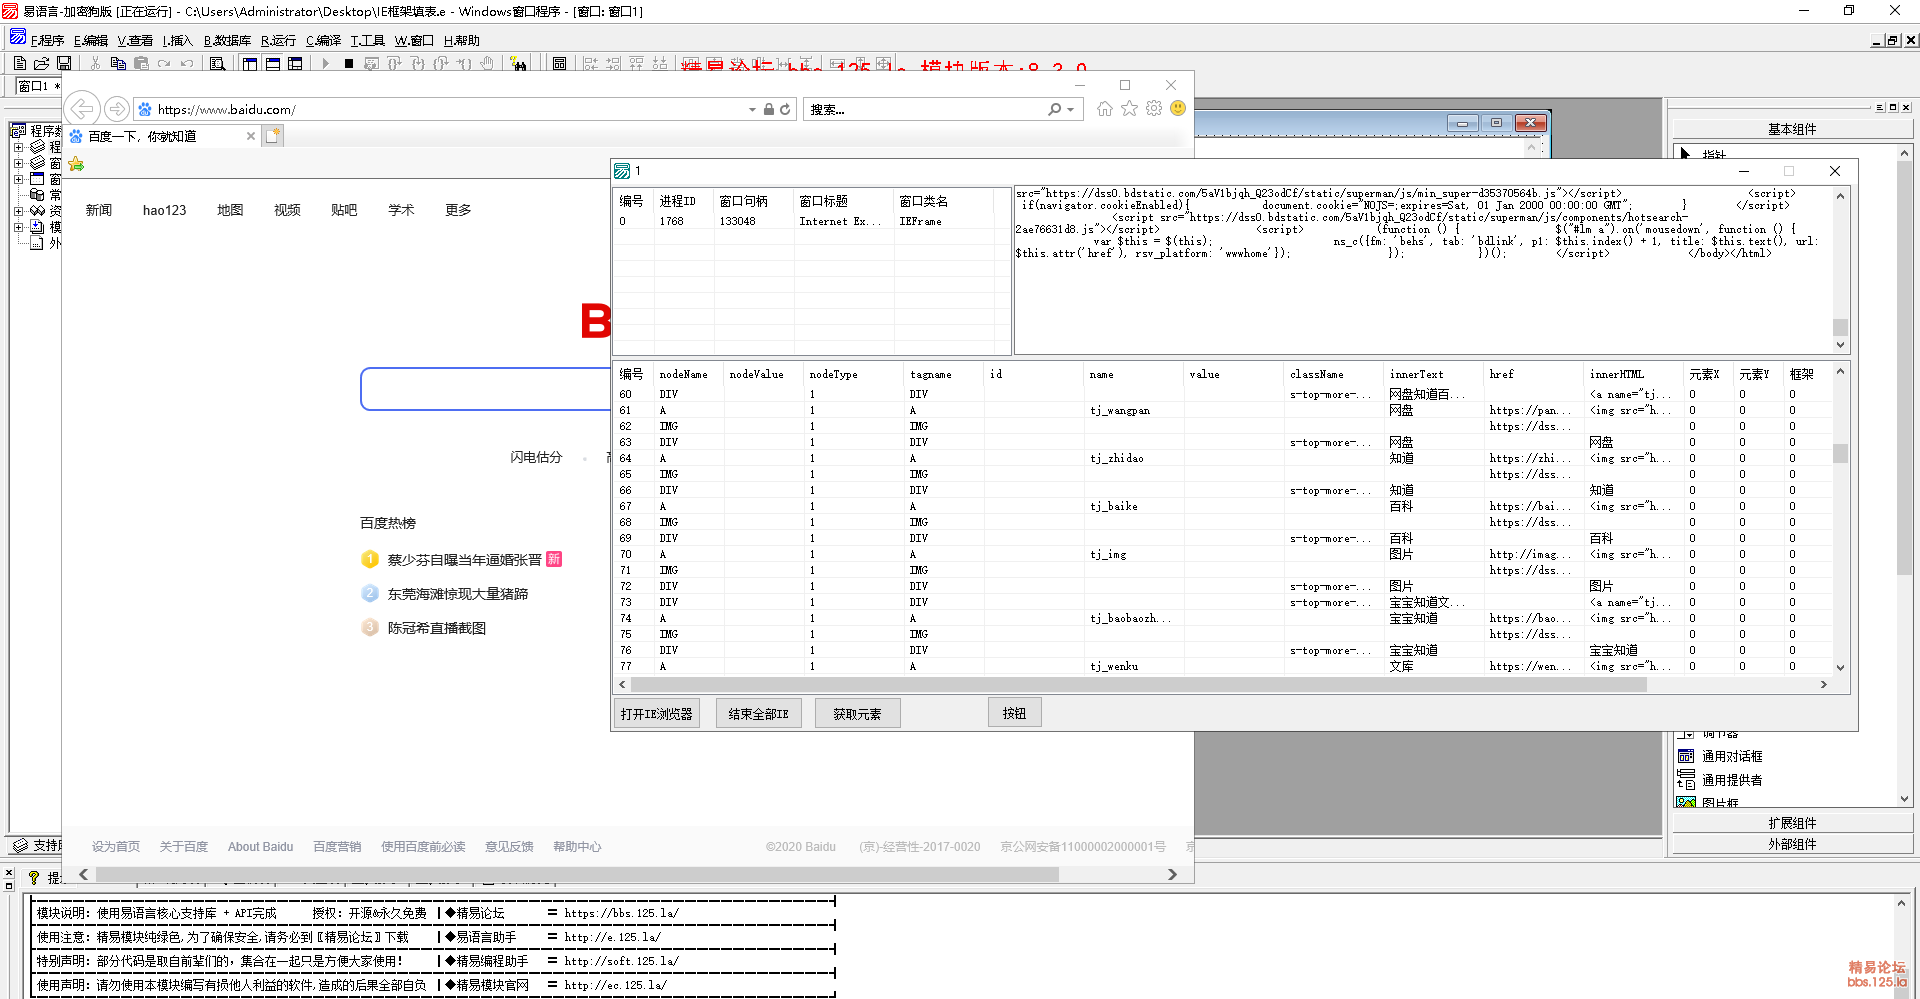
Task: Click the Run (play) toolbar icon
Action: 325,63
